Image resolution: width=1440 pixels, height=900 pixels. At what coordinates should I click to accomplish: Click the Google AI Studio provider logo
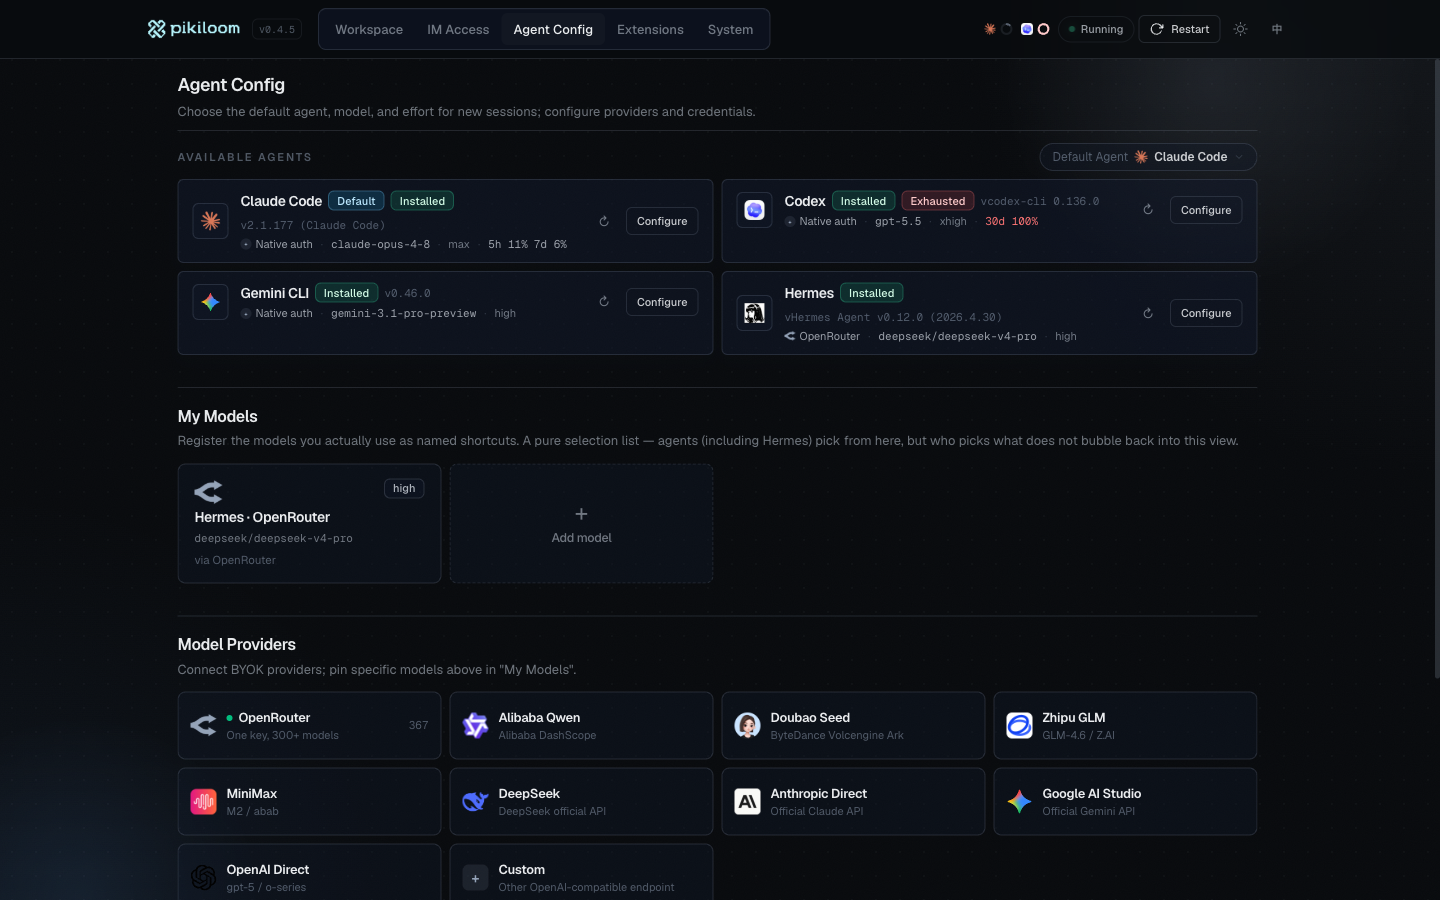[1019, 801]
